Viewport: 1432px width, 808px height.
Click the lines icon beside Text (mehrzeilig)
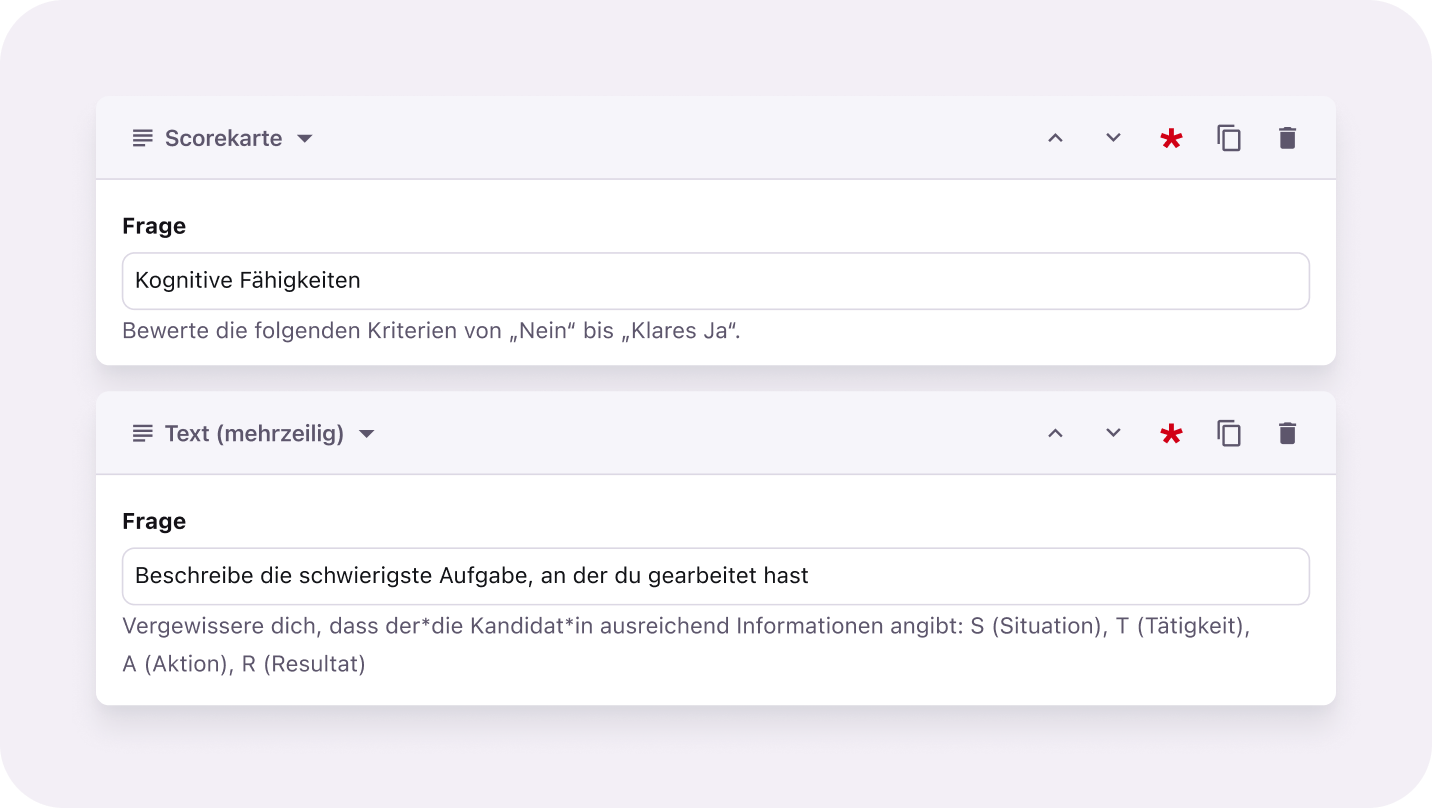pos(143,433)
